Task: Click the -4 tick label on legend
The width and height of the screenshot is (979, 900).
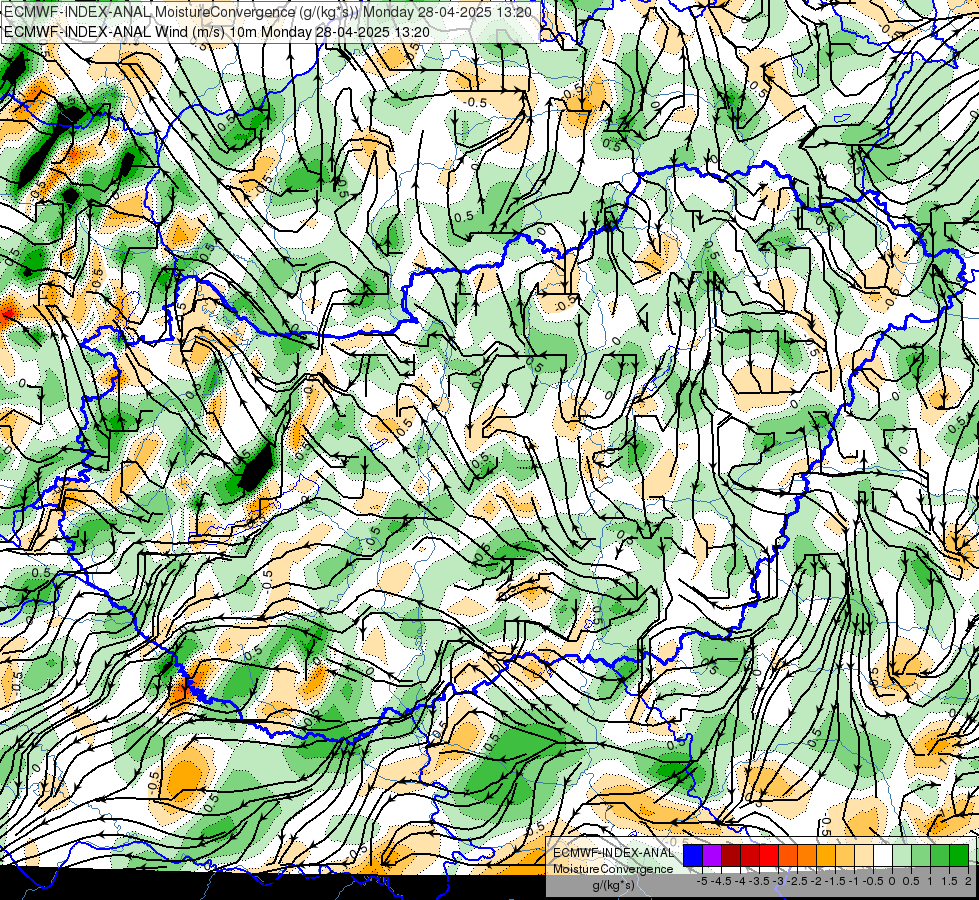Action: pos(740,881)
